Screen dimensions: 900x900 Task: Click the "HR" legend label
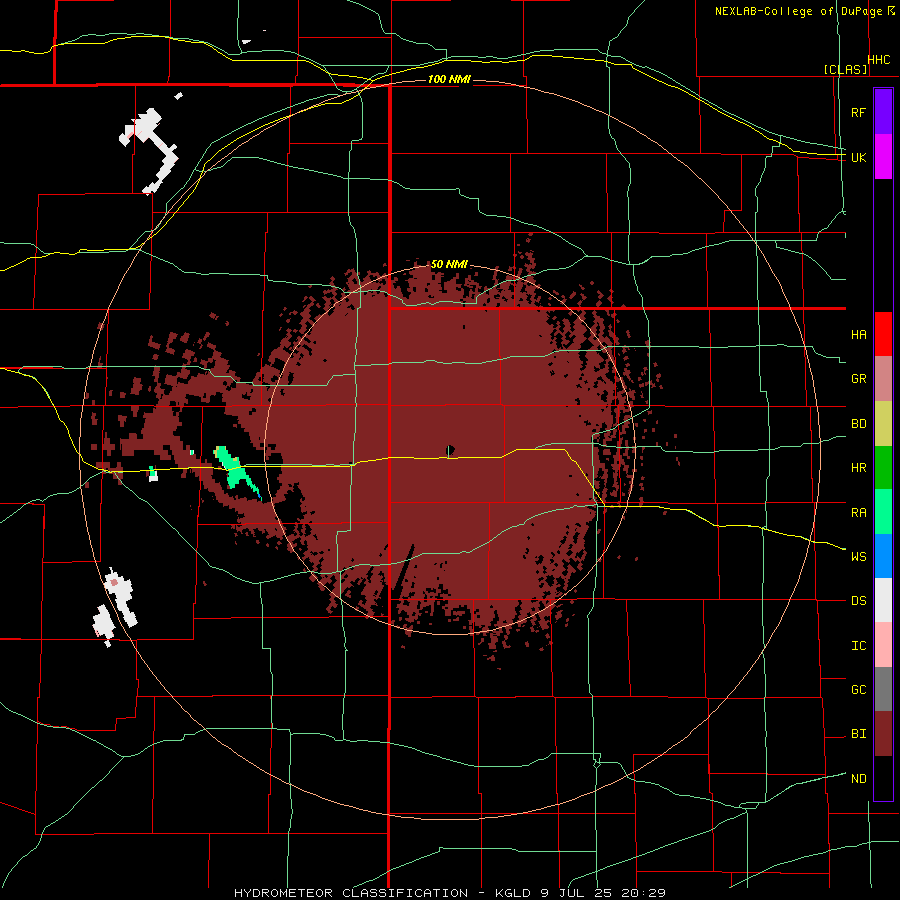click(x=859, y=468)
